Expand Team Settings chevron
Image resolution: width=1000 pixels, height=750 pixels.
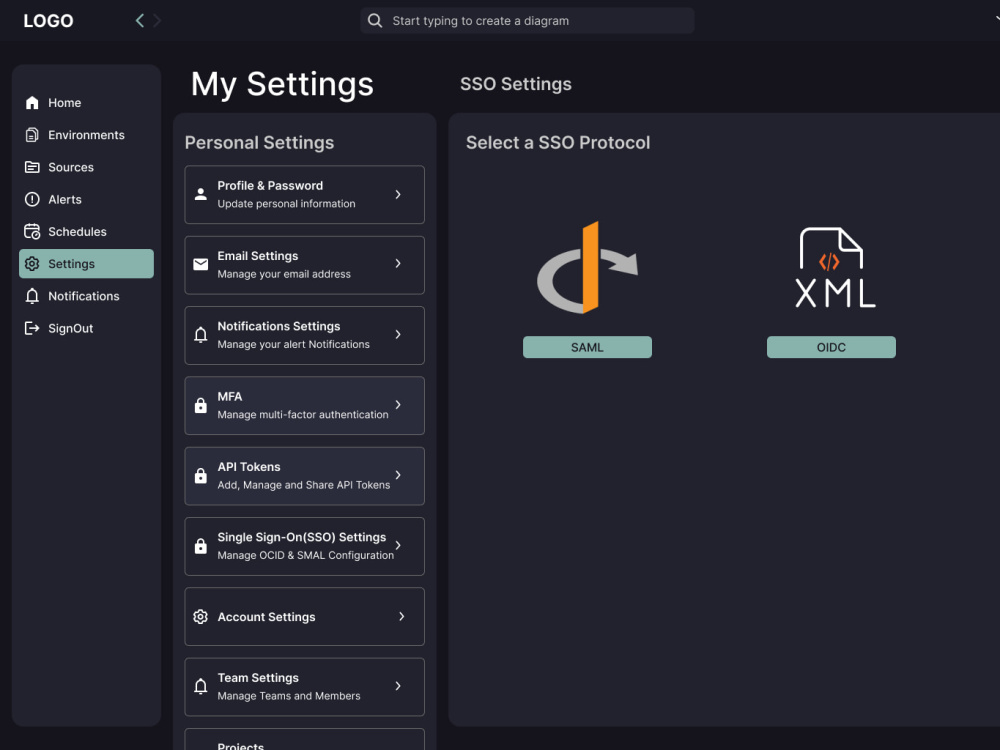click(x=398, y=686)
